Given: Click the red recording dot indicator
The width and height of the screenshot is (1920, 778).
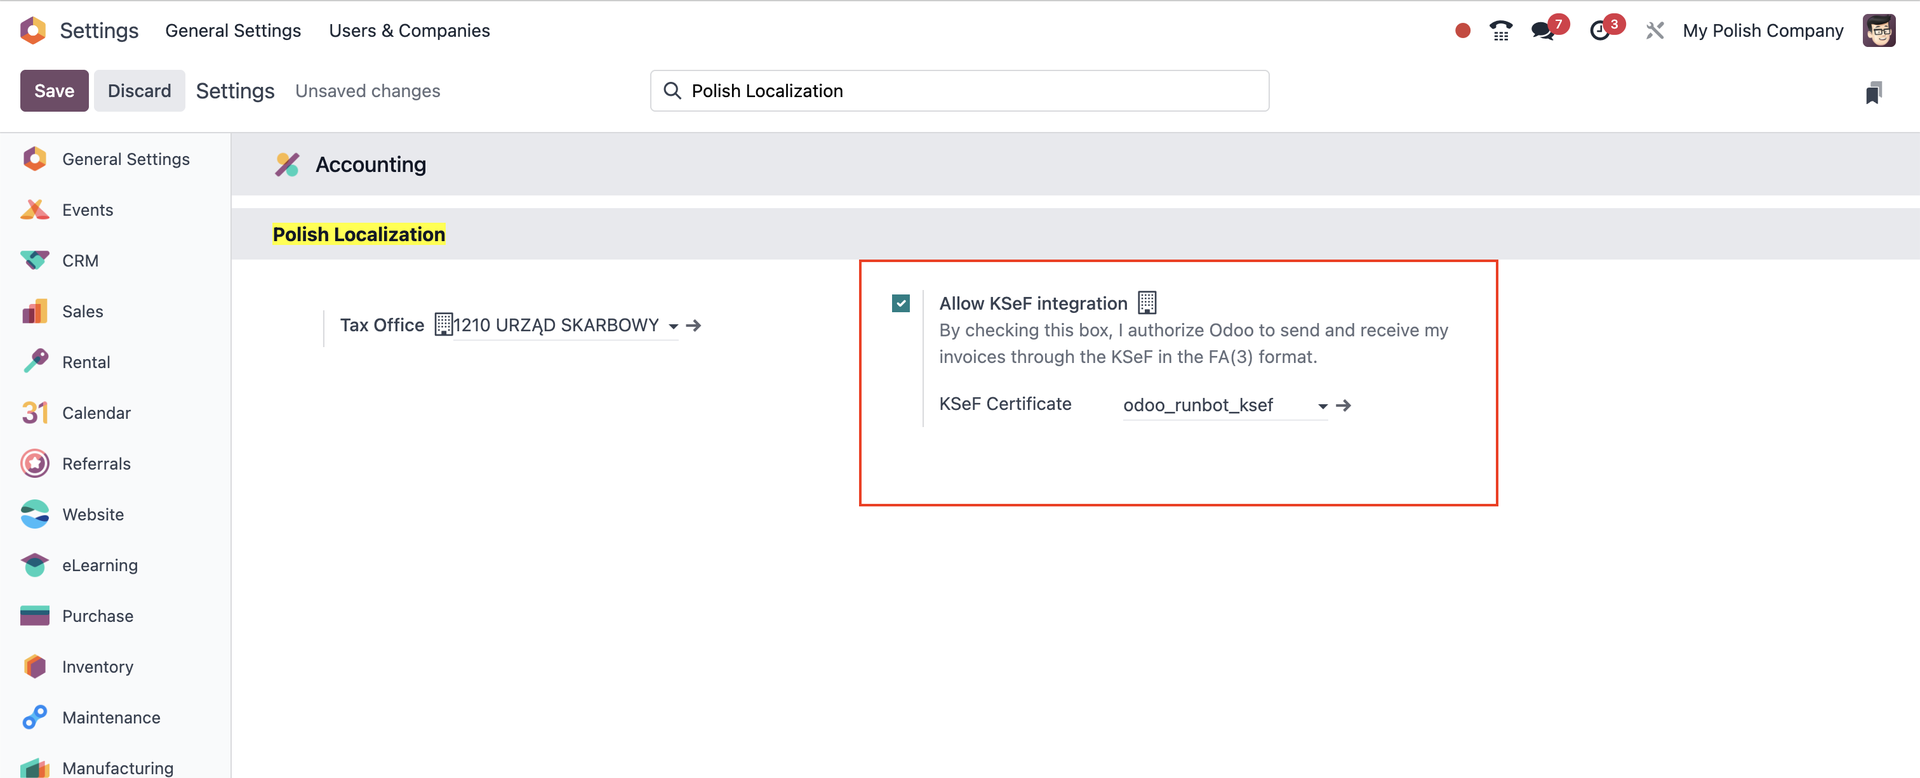Looking at the screenshot, I should click(1463, 31).
